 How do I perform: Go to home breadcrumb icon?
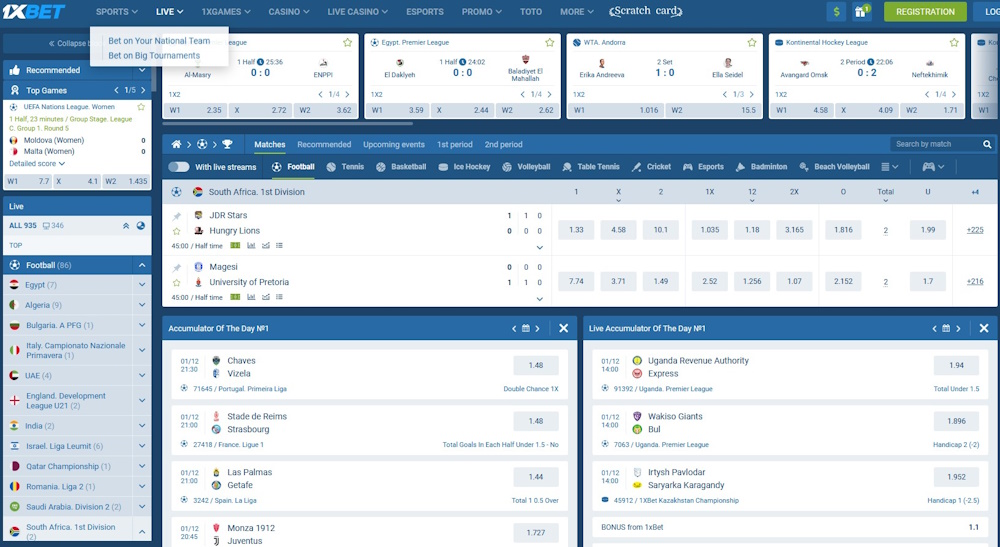[x=176, y=145]
